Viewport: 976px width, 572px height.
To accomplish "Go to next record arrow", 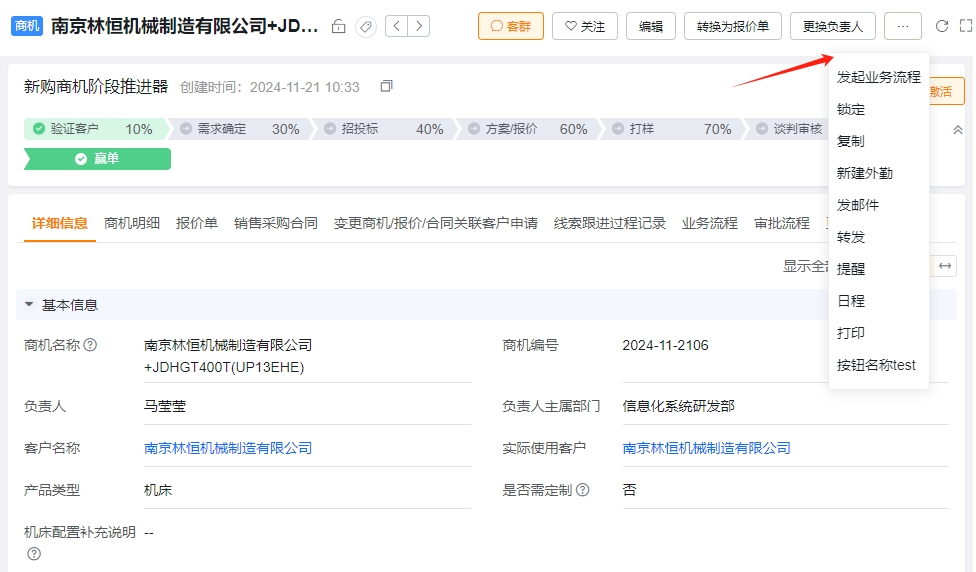I will pyautogui.click(x=419, y=26).
